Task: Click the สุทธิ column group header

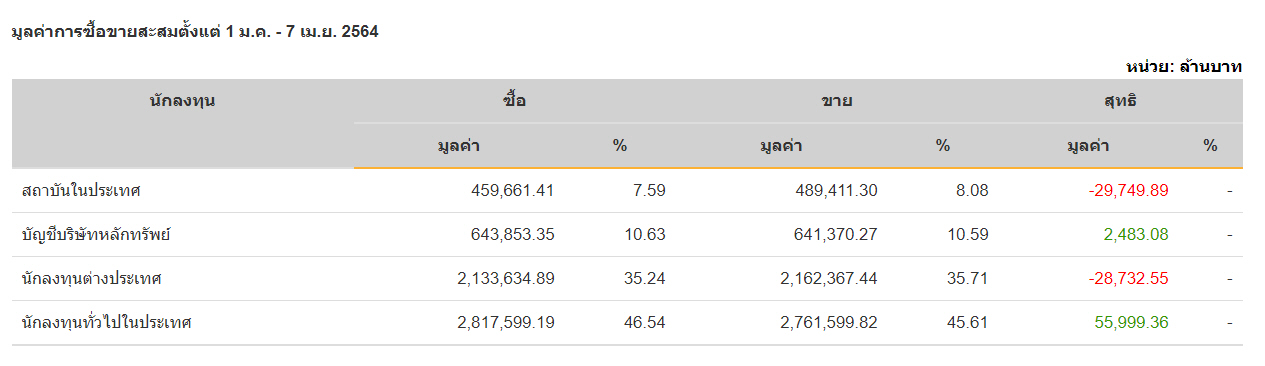Action: [1120, 101]
